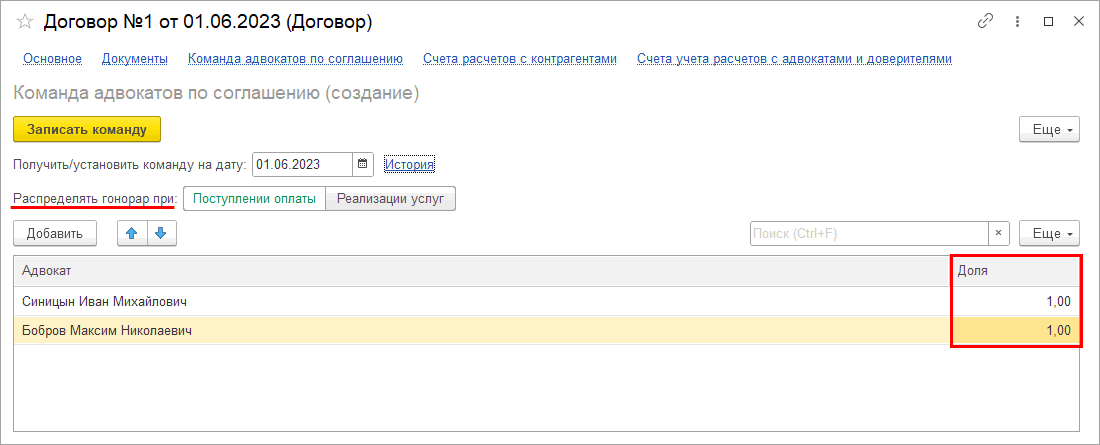Move selected lawyer up with arrow button
1100x445 pixels.
tap(132, 233)
